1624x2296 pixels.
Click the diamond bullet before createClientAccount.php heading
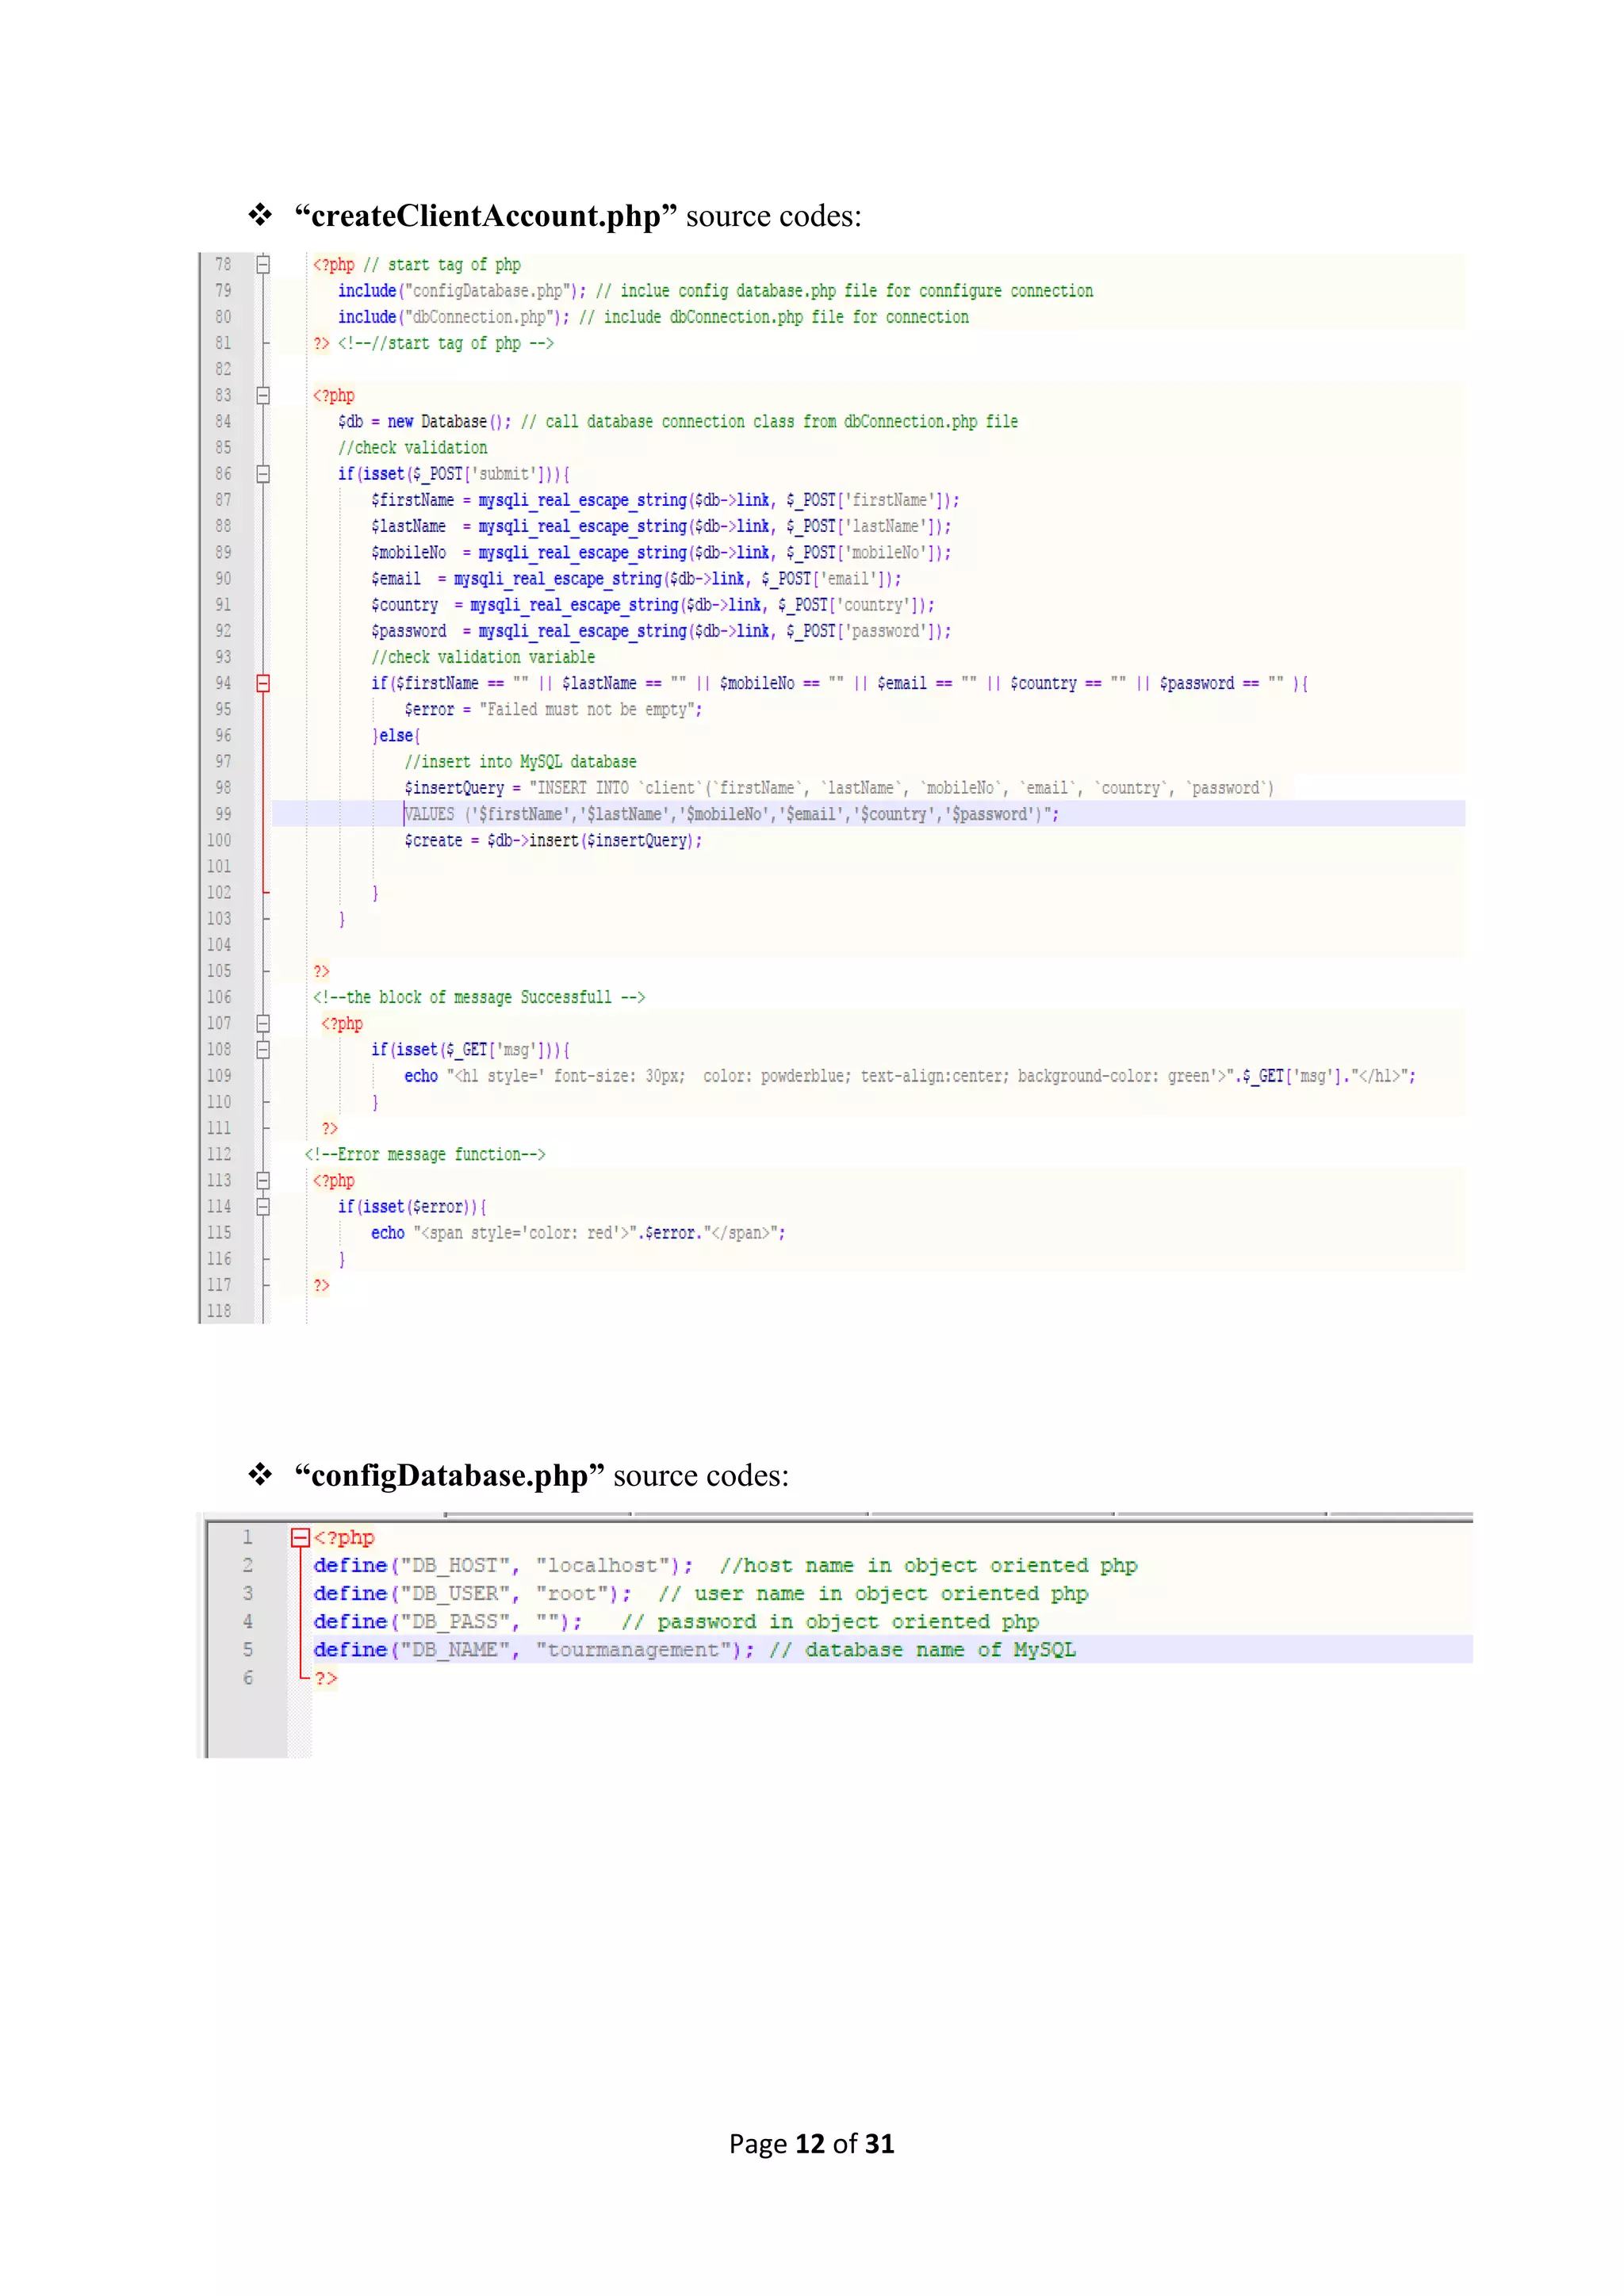click(261, 215)
